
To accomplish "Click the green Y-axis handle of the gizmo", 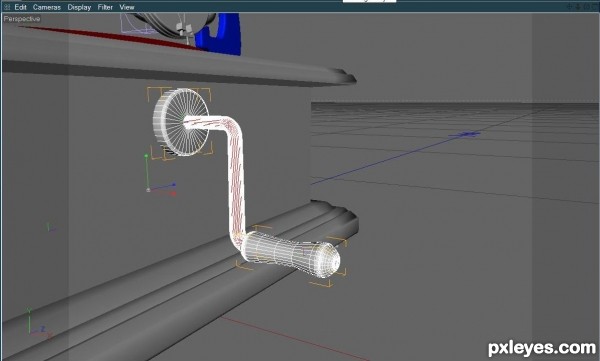I will pyautogui.click(x=146, y=156).
